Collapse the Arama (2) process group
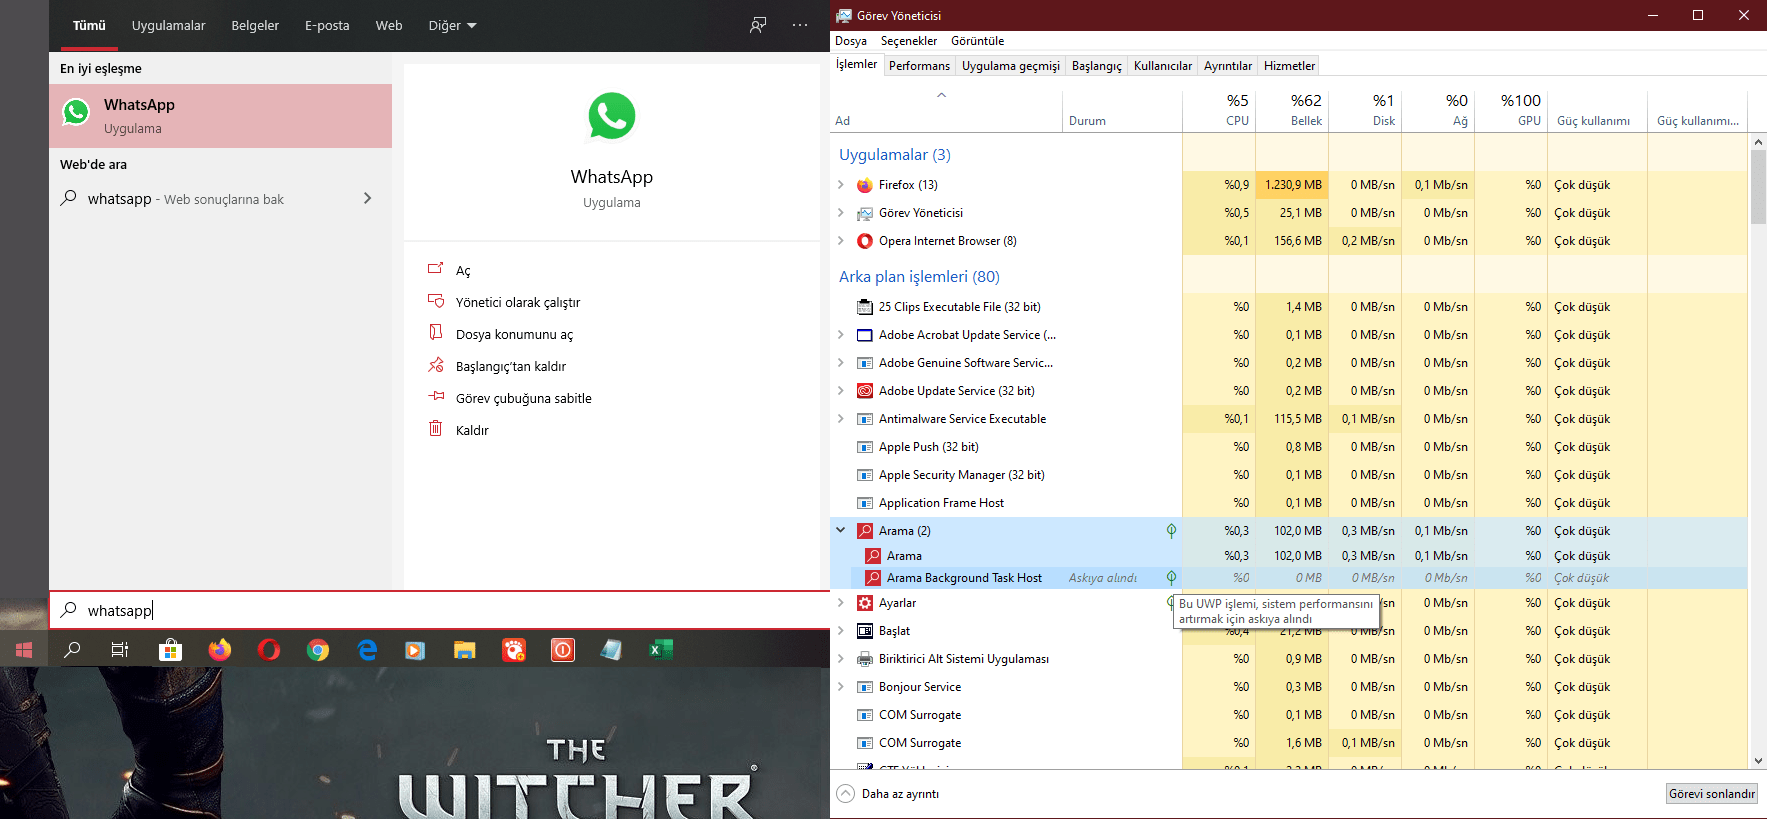Screen dimensions: 1770x819 840,531
